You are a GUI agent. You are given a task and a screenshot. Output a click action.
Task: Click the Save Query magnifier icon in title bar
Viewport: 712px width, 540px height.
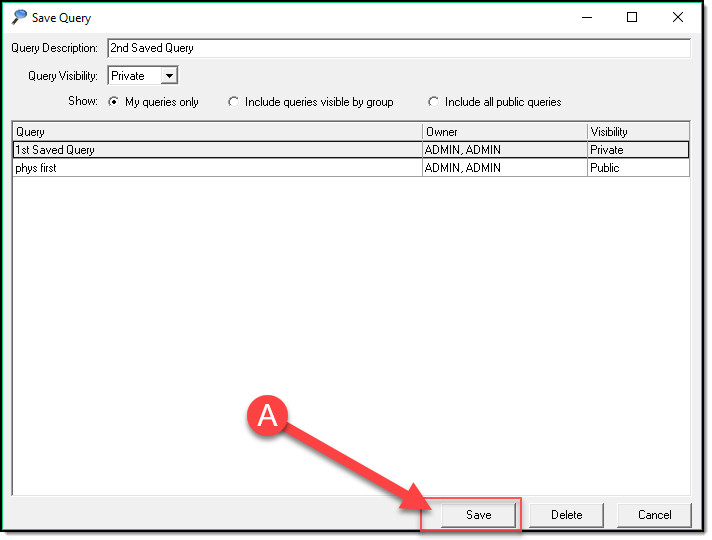point(19,17)
